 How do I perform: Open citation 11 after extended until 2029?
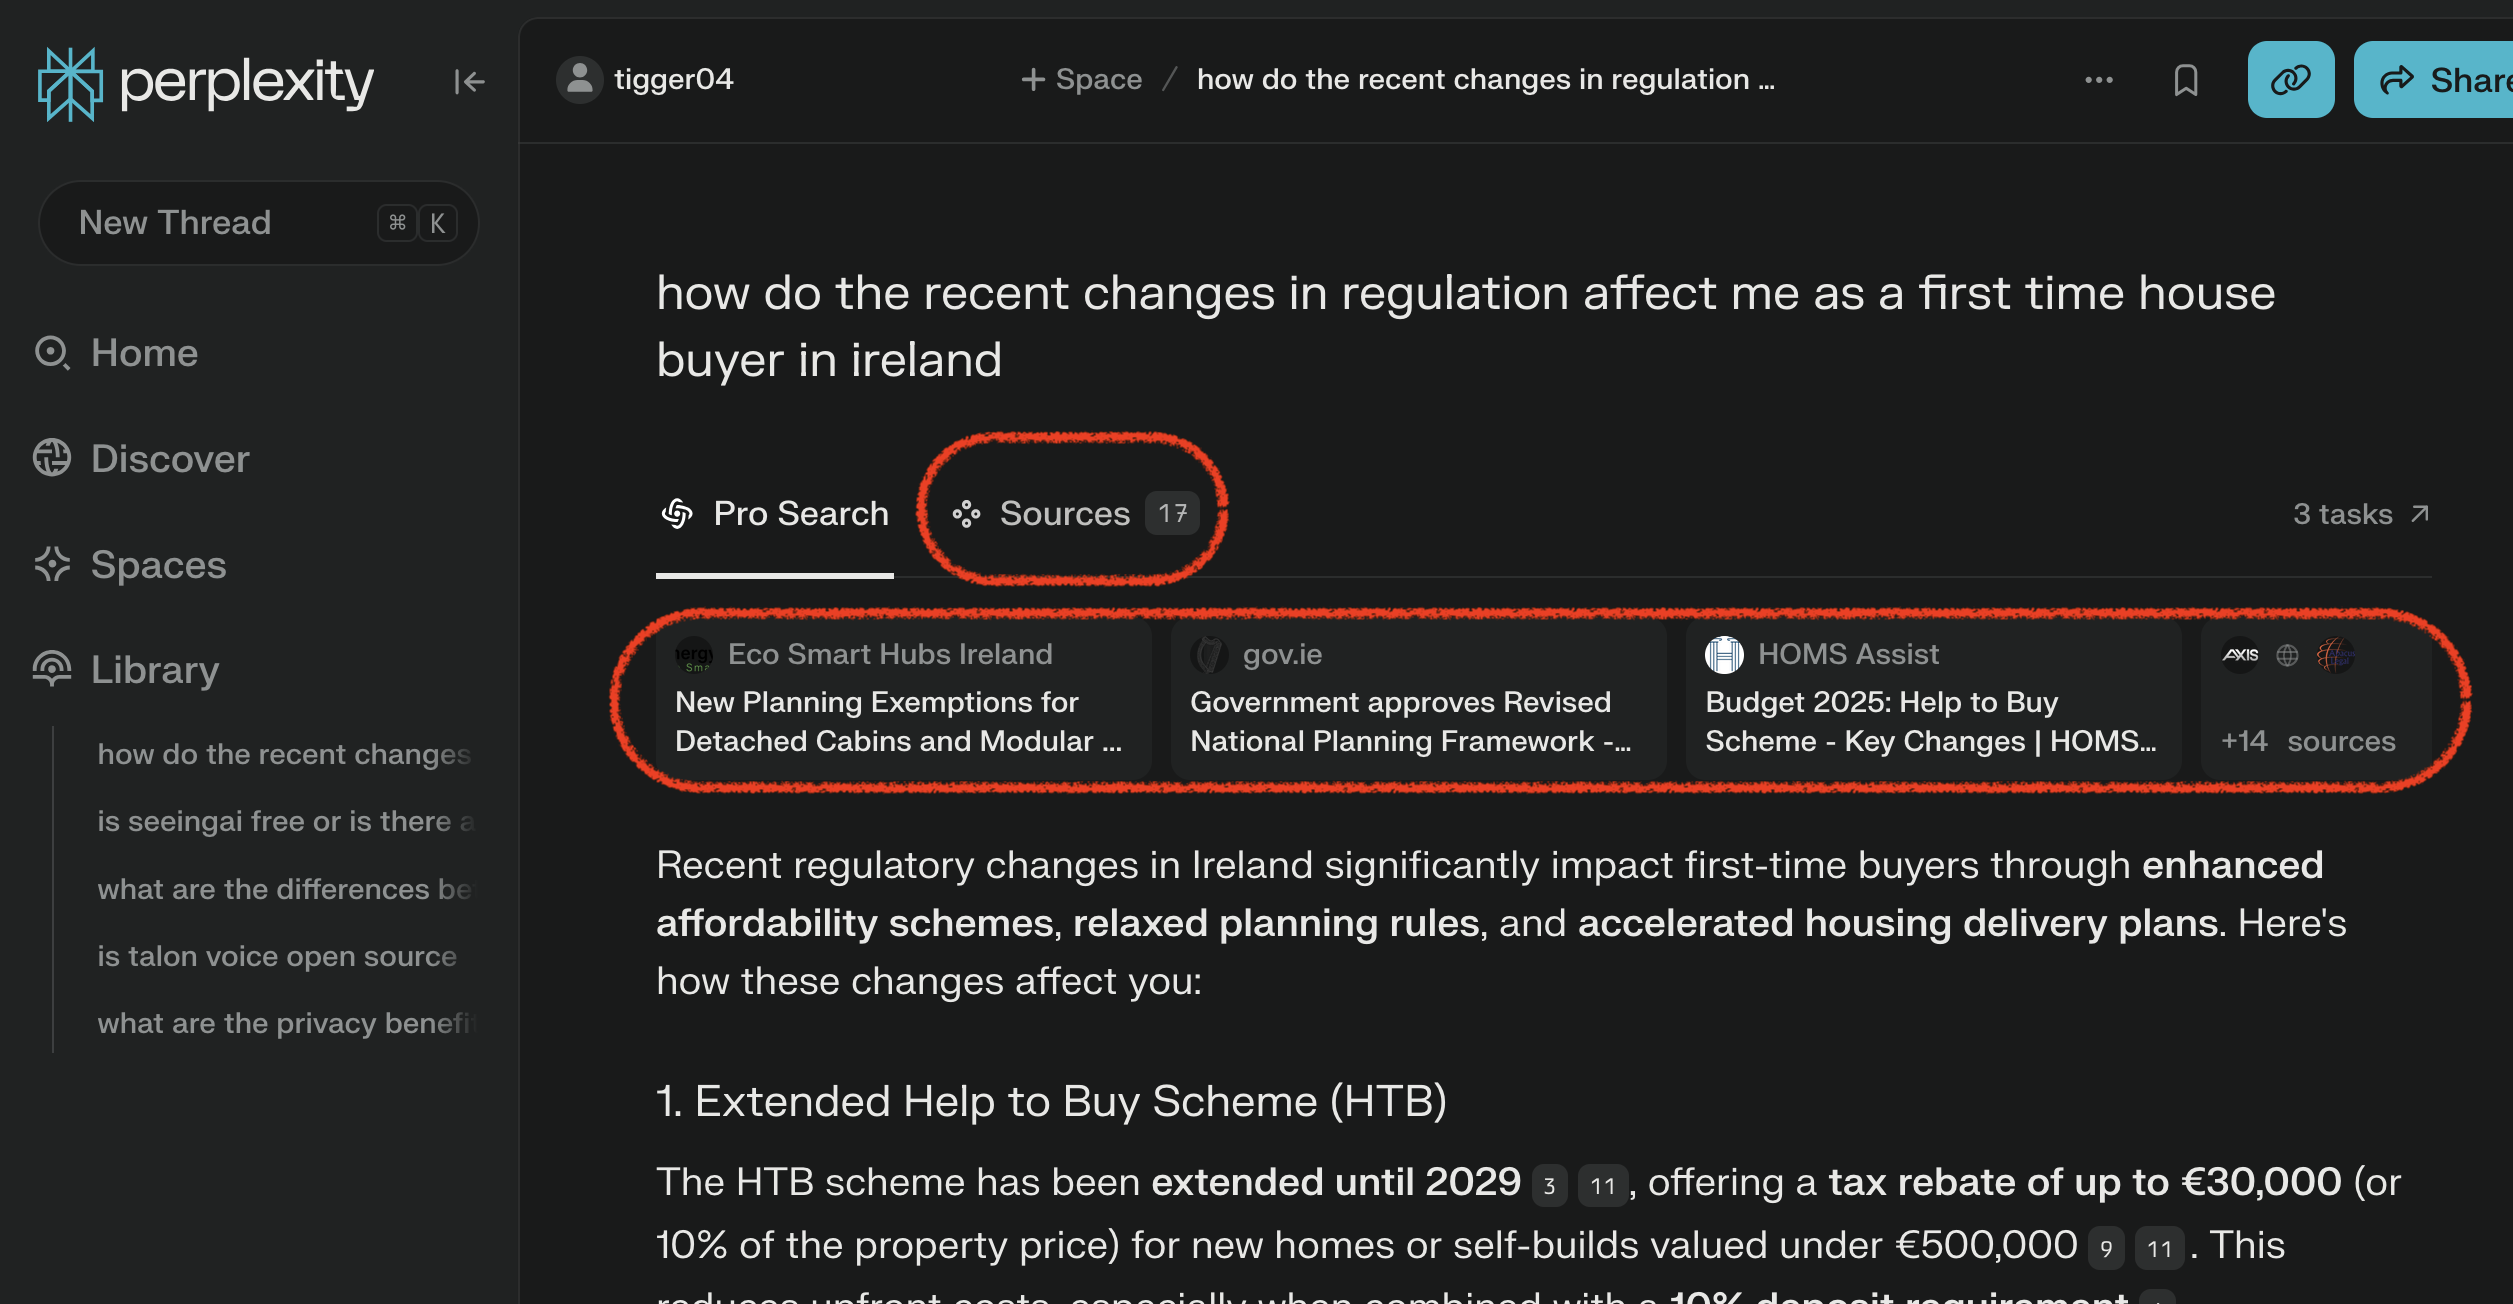pos(1601,1184)
